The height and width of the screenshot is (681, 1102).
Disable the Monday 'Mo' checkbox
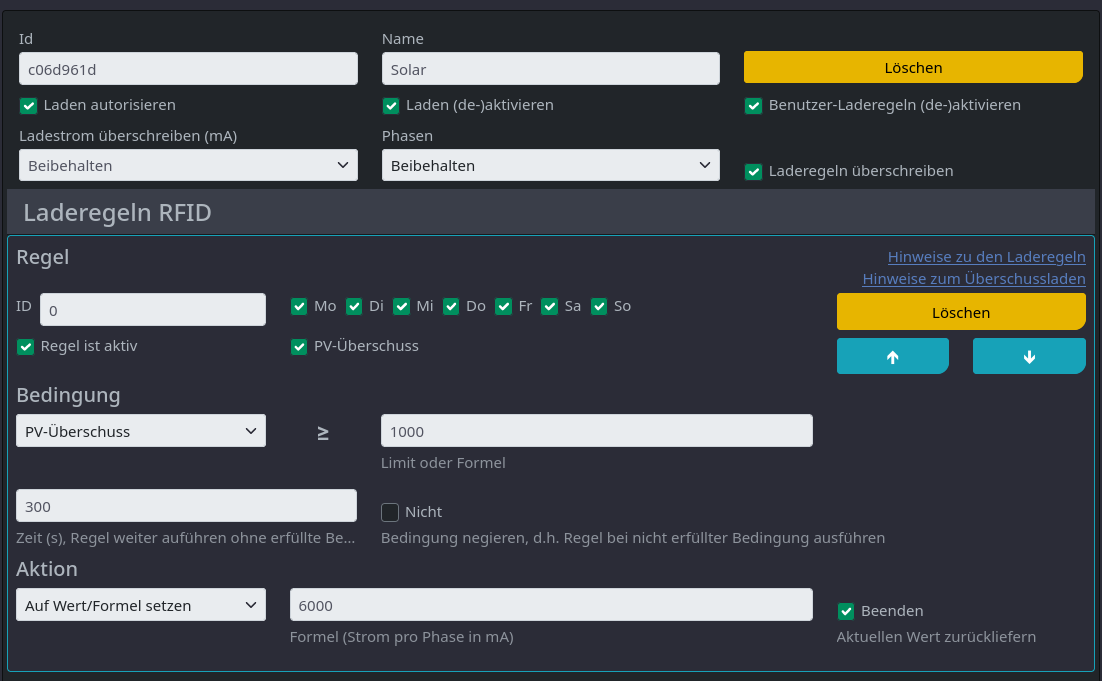coord(299,306)
